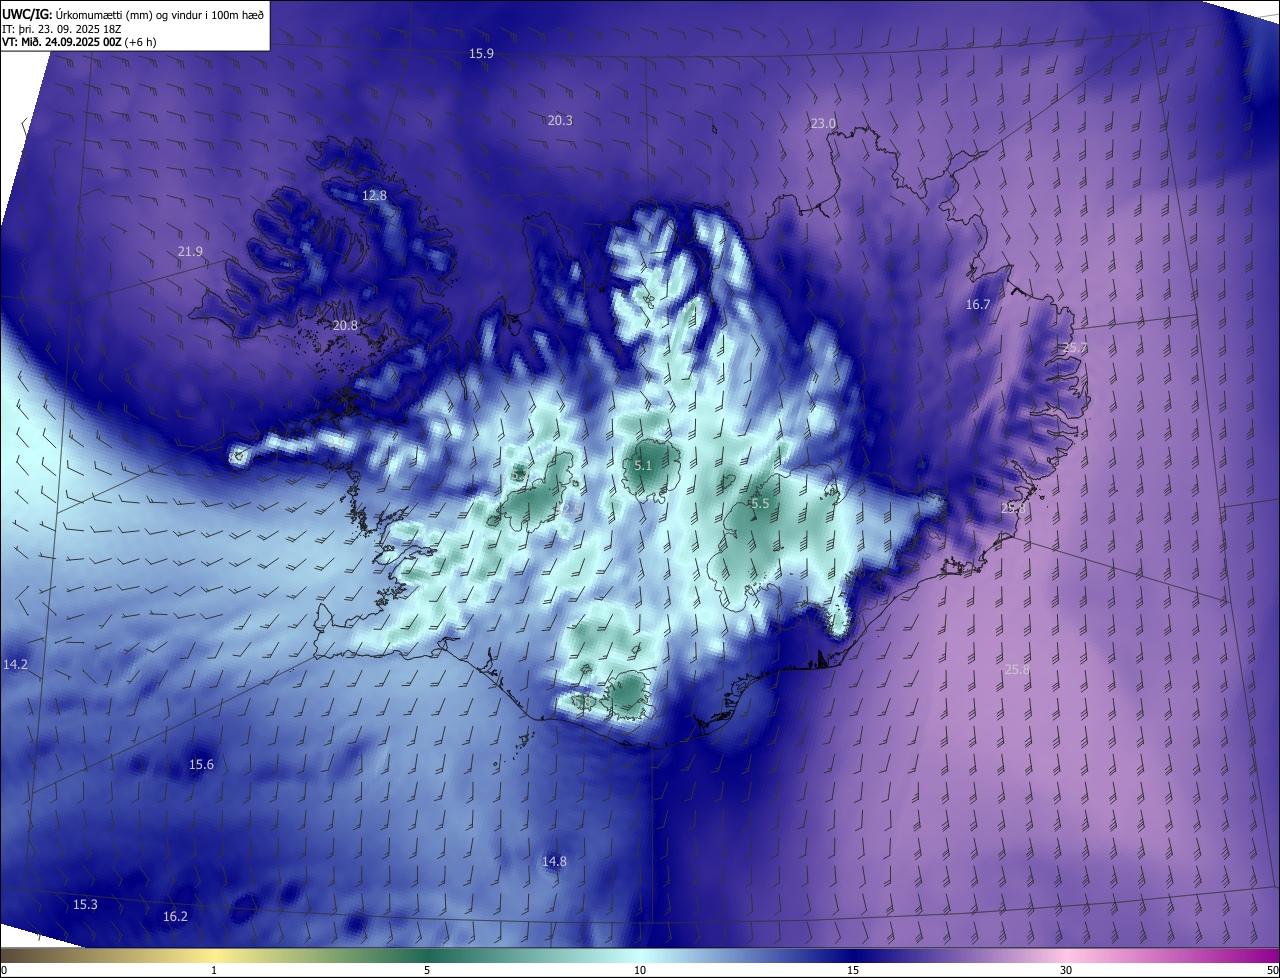Select the 'IT: þri. 23. 09. 2025 18Z' line
The width and height of the screenshot is (1280, 978).
tap(63, 28)
